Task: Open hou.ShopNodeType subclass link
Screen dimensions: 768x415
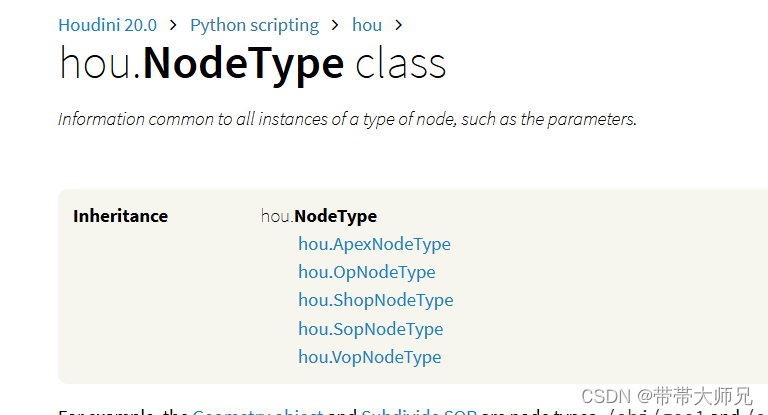Action: tap(376, 300)
